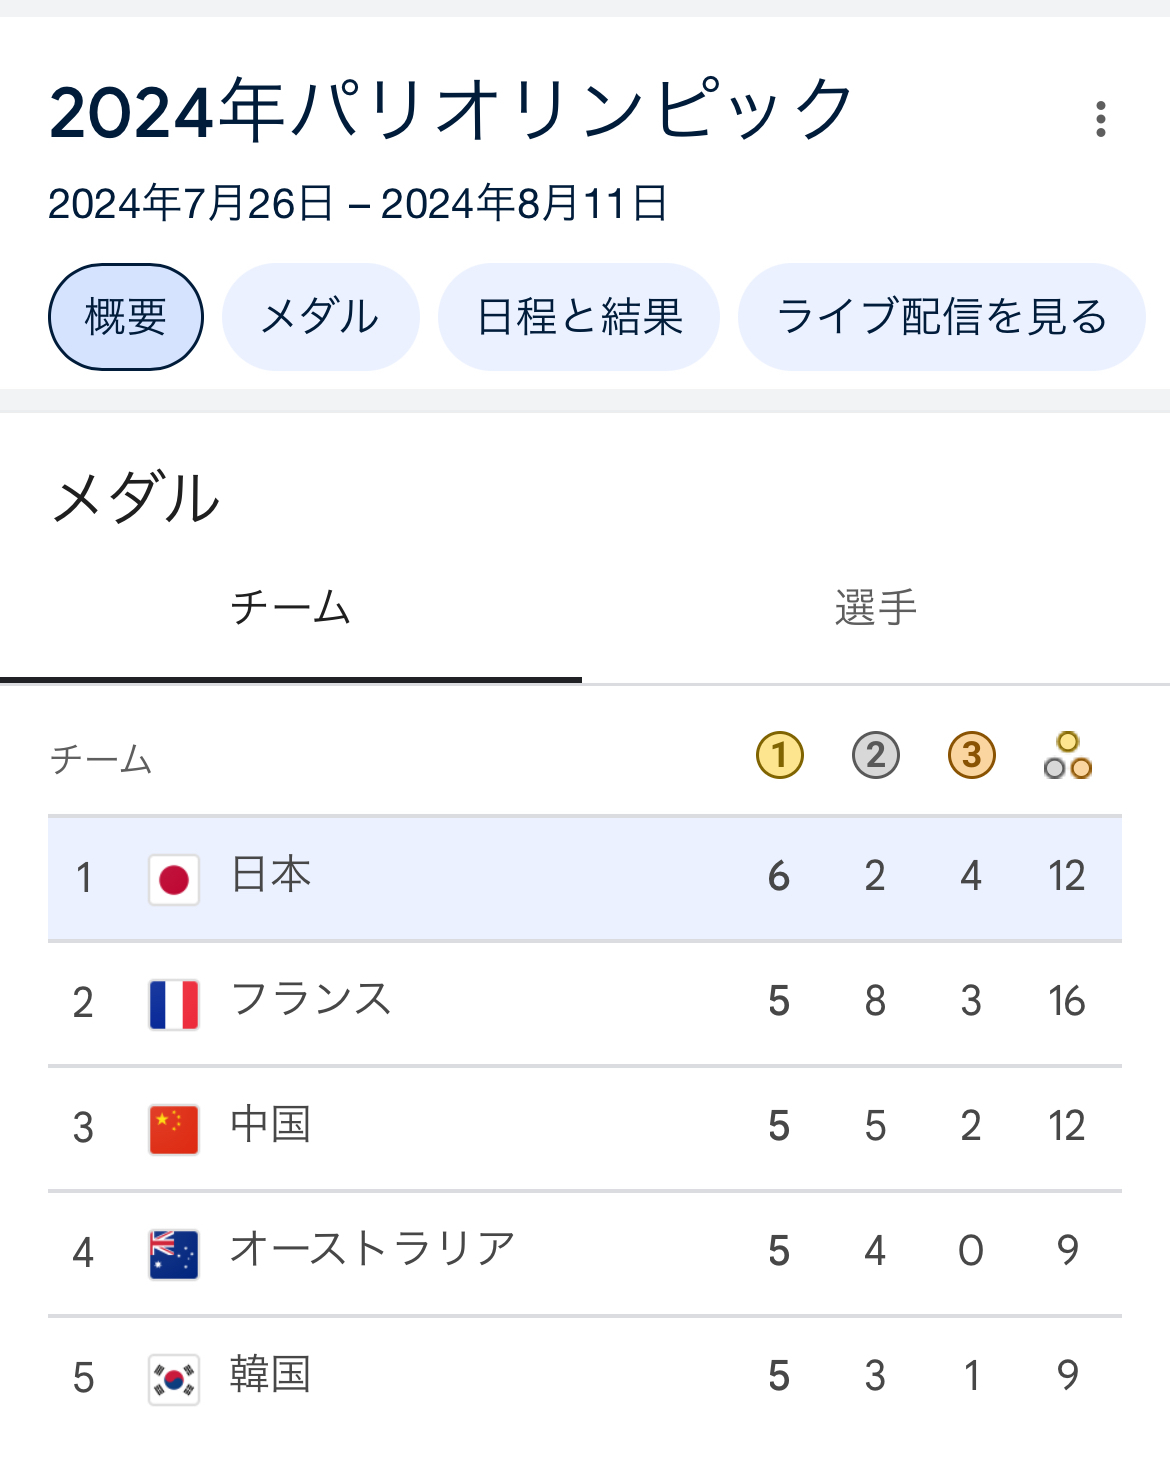Click the Australia flag icon
Screen dimensions: 1170x1472
[x=174, y=1255]
